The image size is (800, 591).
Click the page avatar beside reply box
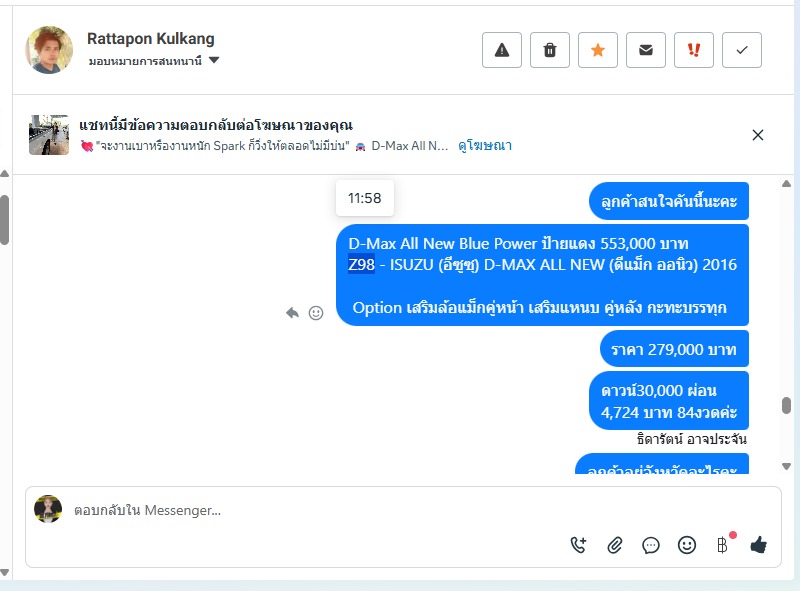pos(48,509)
